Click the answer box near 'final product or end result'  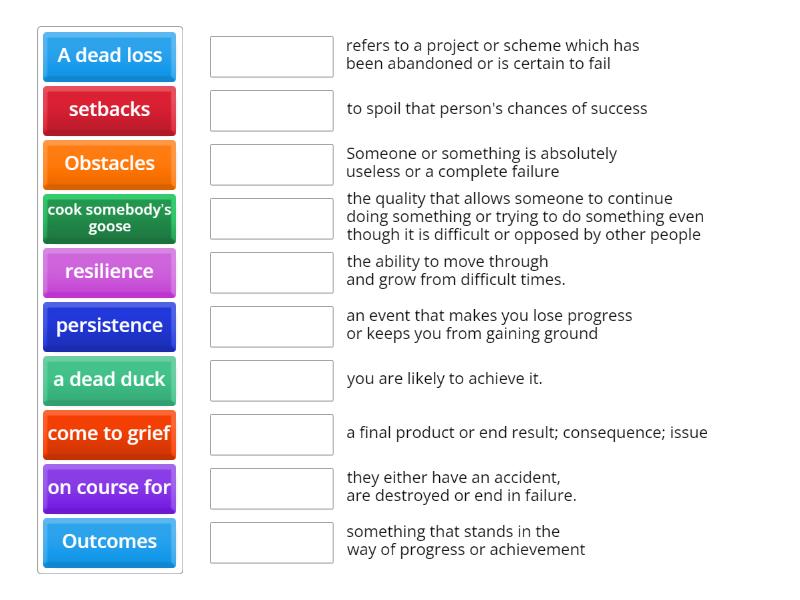point(271,434)
